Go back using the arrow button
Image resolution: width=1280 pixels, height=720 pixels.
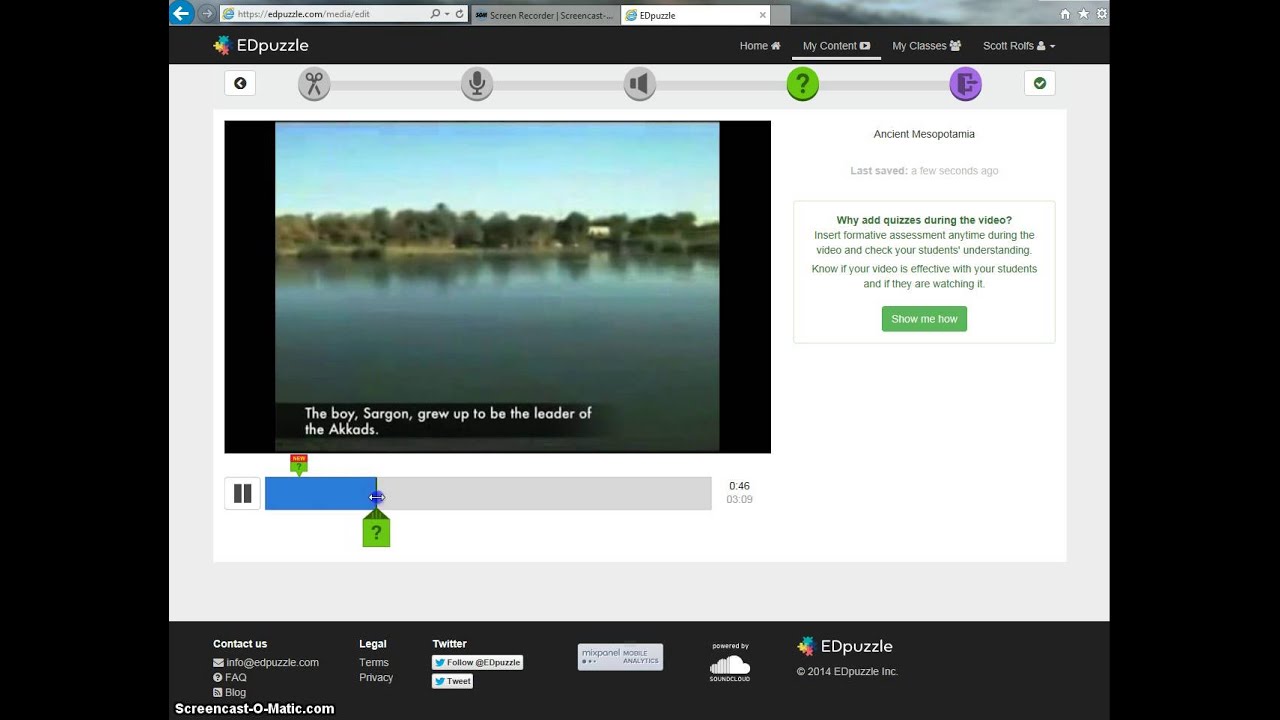tap(240, 83)
